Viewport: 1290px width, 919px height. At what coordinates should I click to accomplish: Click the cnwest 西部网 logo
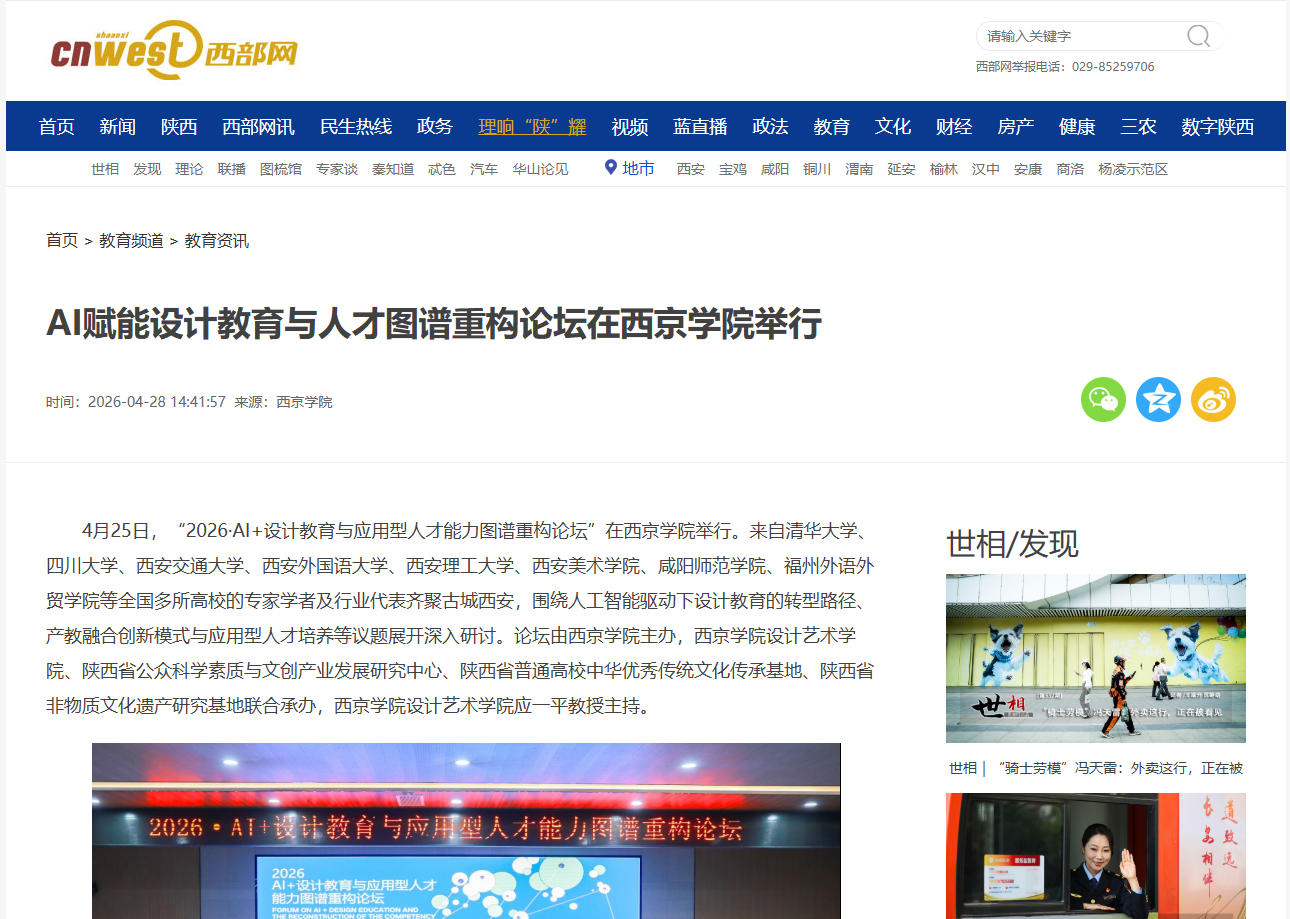174,50
